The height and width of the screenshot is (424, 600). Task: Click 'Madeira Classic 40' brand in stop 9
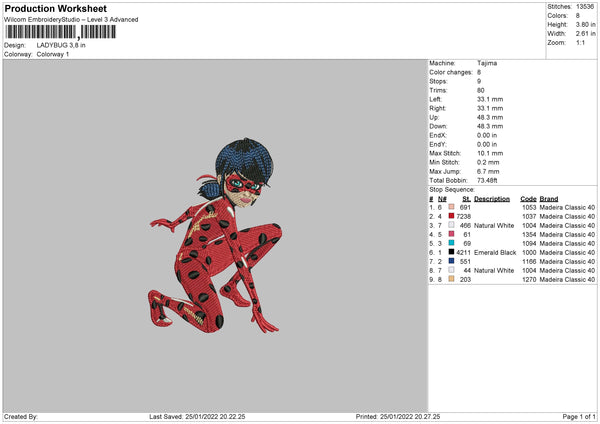567,279
